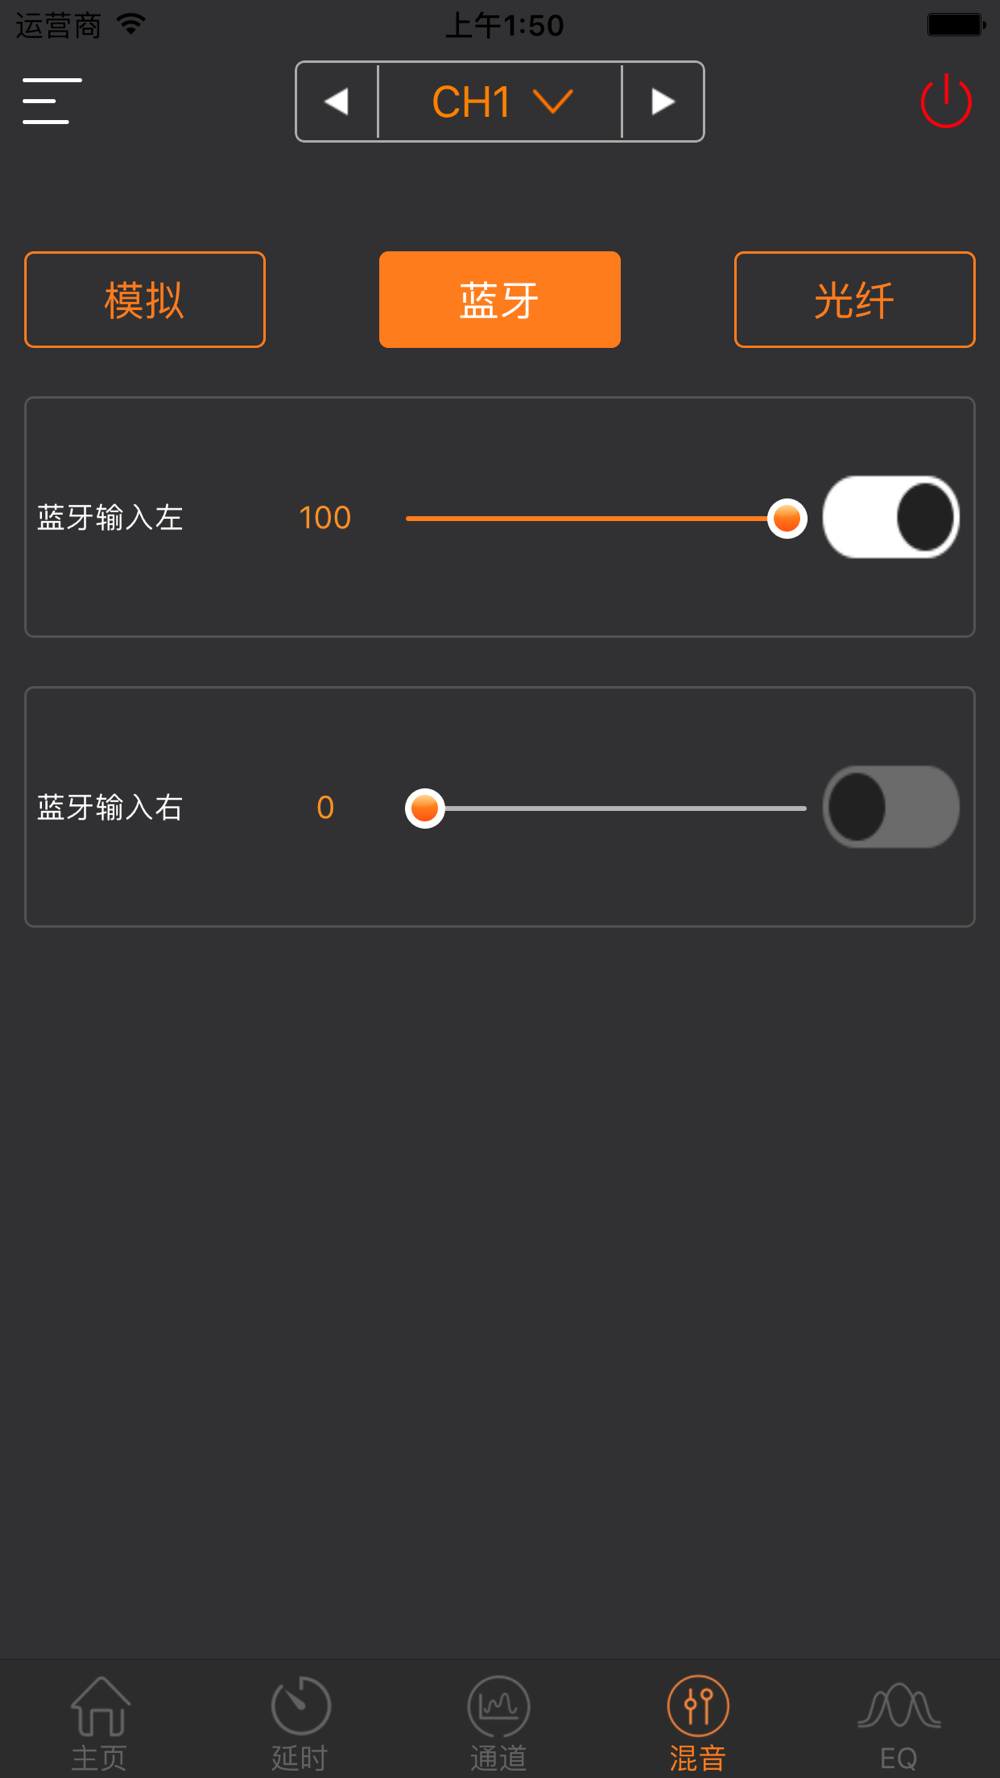Screen dimensions: 1000x1778
Task: Click the 蓝牙输入左 volume slider track
Action: (x=606, y=518)
